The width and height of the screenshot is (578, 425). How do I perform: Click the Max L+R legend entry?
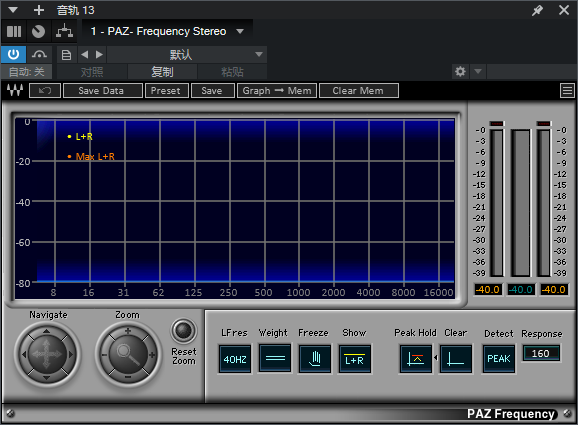(91, 157)
